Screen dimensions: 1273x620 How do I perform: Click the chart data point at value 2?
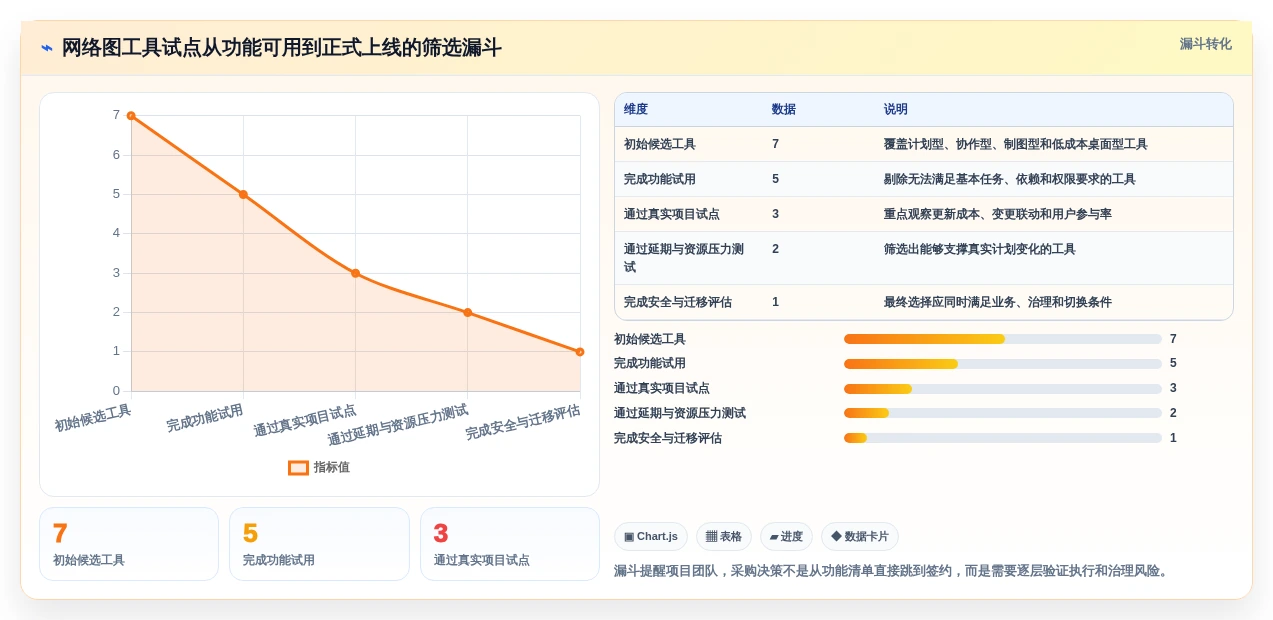[467, 312]
